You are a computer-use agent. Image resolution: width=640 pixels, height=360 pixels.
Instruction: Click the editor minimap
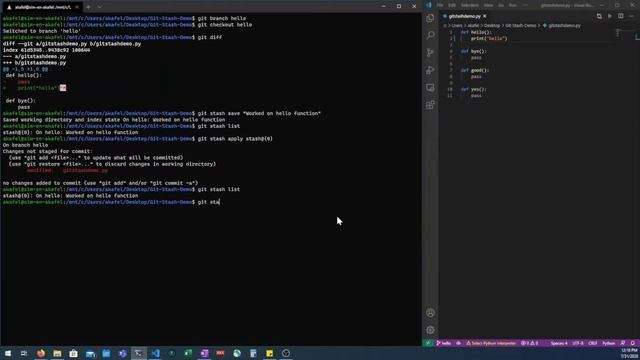618,33
